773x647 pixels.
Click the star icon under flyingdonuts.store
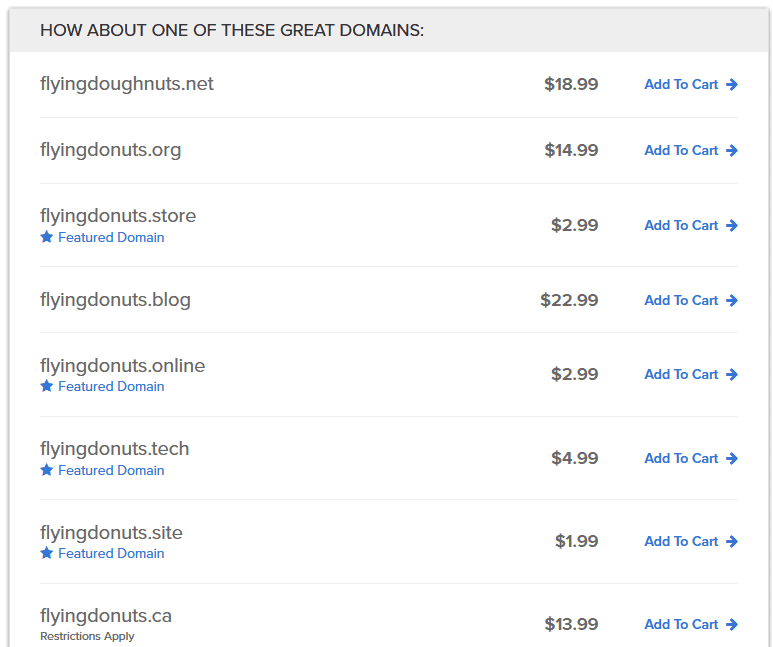(47, 237)
